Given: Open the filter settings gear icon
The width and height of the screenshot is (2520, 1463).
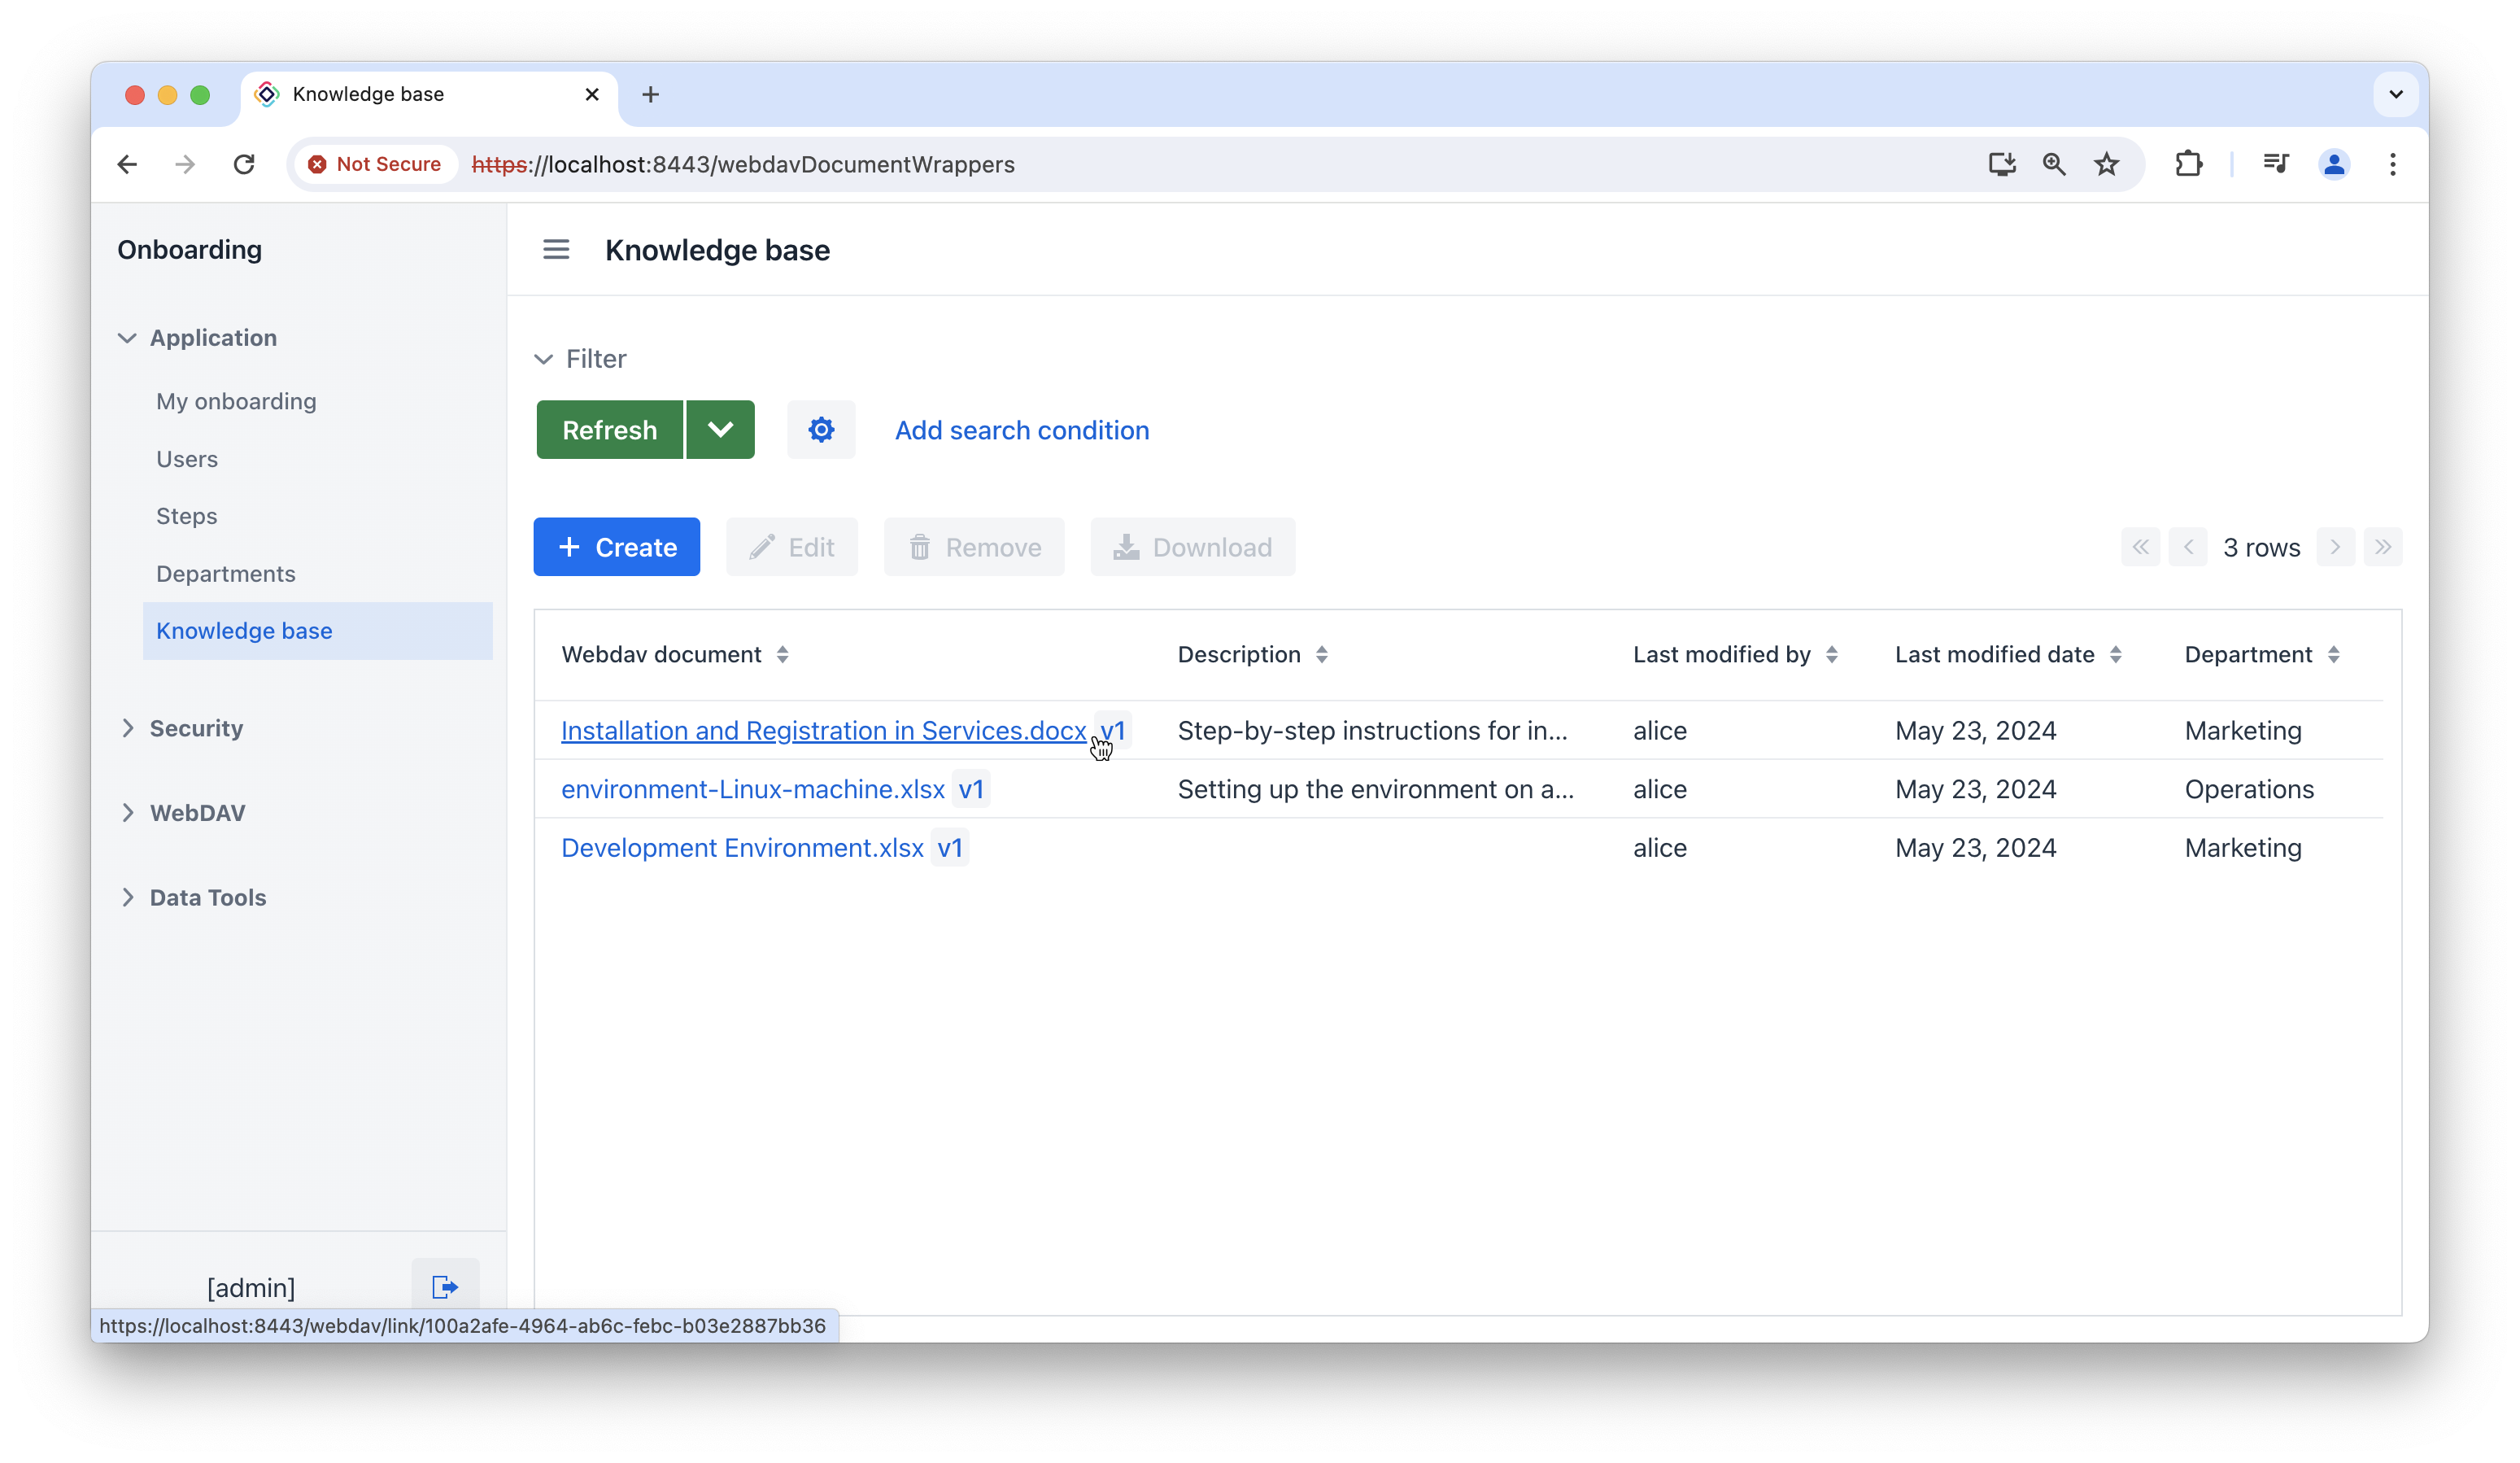Looking at the screenshot, I should tap(820, 429).
